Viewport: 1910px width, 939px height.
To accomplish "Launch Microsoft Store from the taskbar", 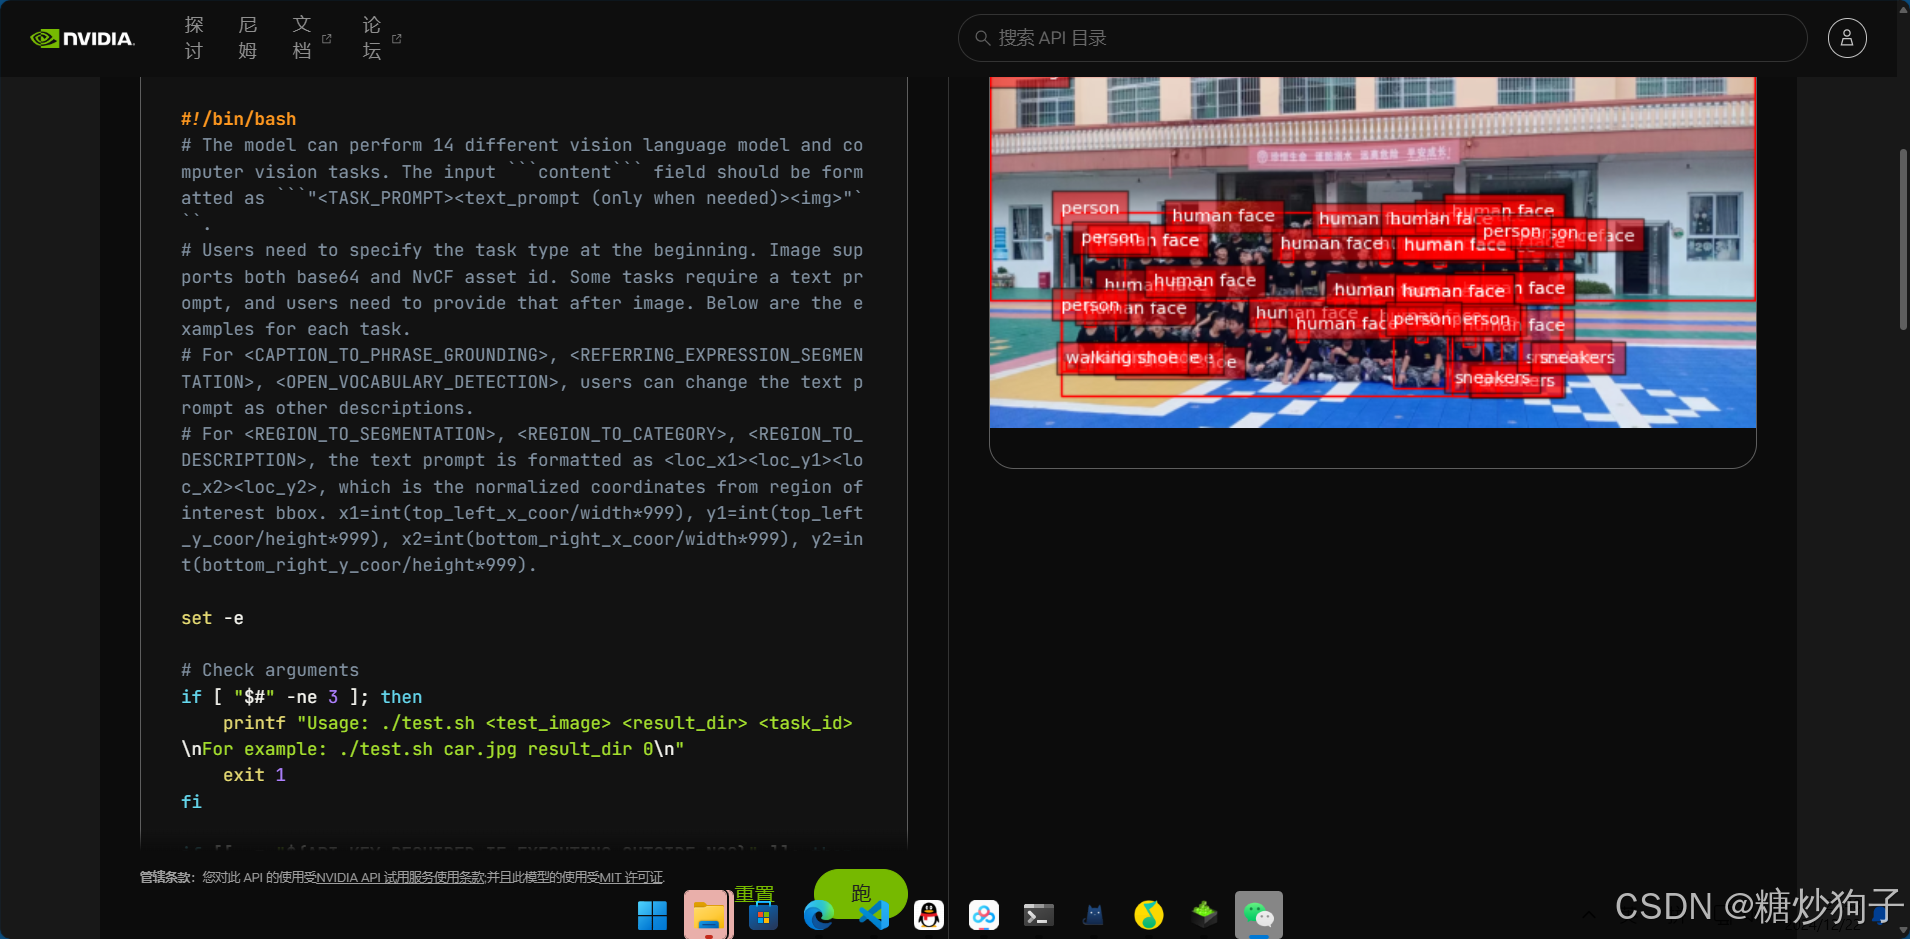I will point(763,915).
